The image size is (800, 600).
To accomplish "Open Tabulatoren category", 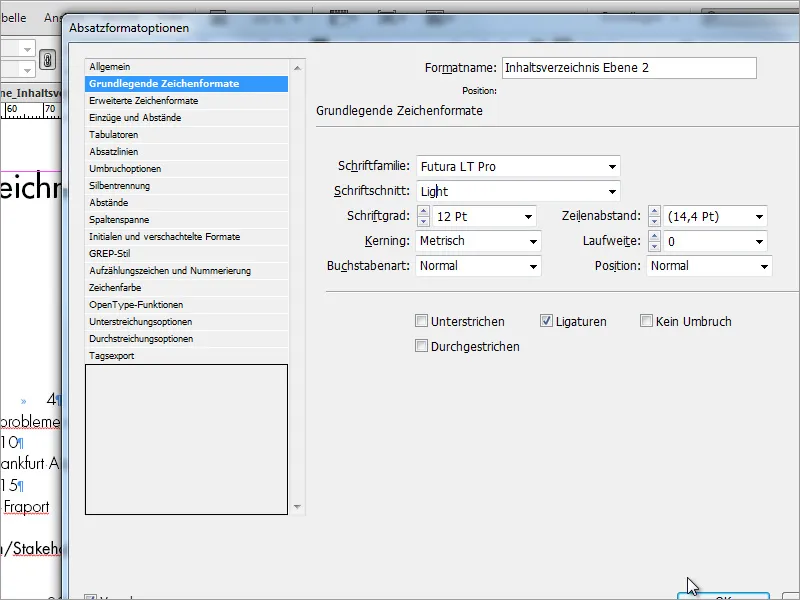I will (186, 135).
